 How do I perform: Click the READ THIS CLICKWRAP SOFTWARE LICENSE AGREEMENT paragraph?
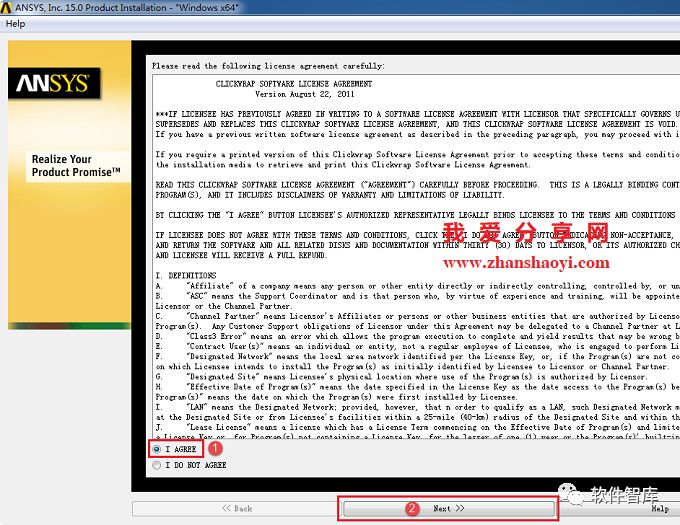point(418,189)
